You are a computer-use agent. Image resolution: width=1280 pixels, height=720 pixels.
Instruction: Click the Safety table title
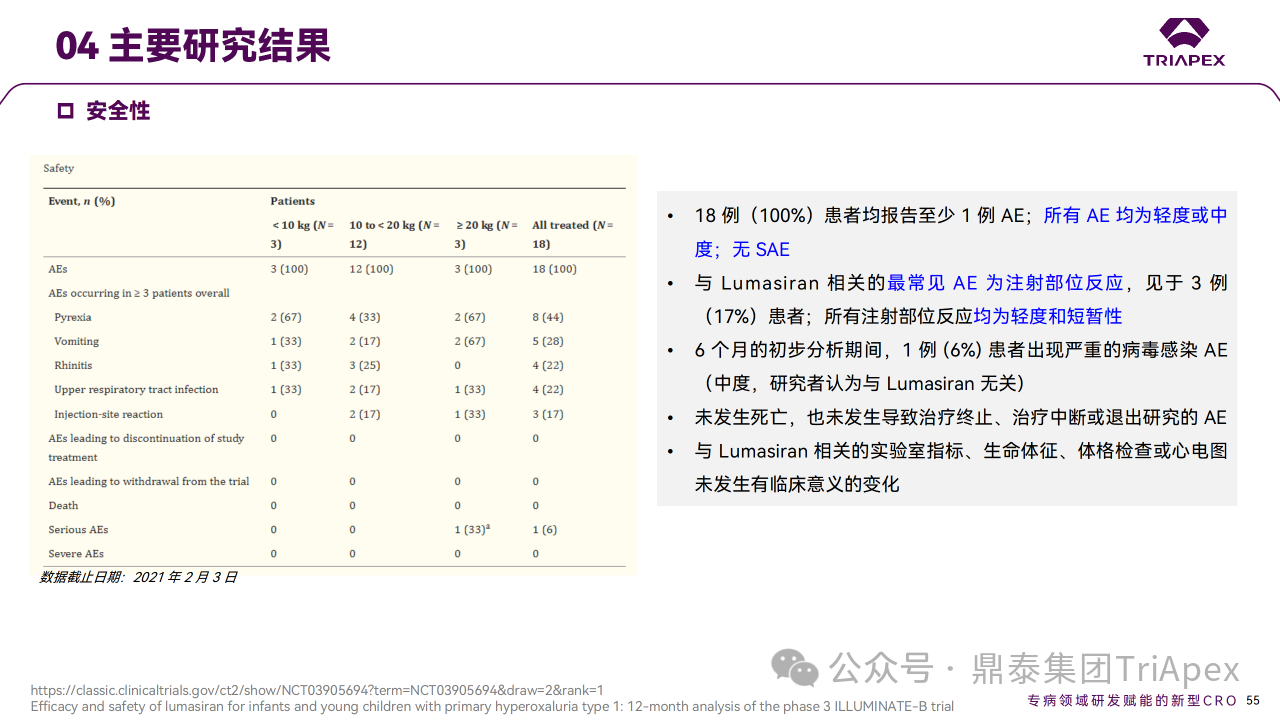point(59,168)
